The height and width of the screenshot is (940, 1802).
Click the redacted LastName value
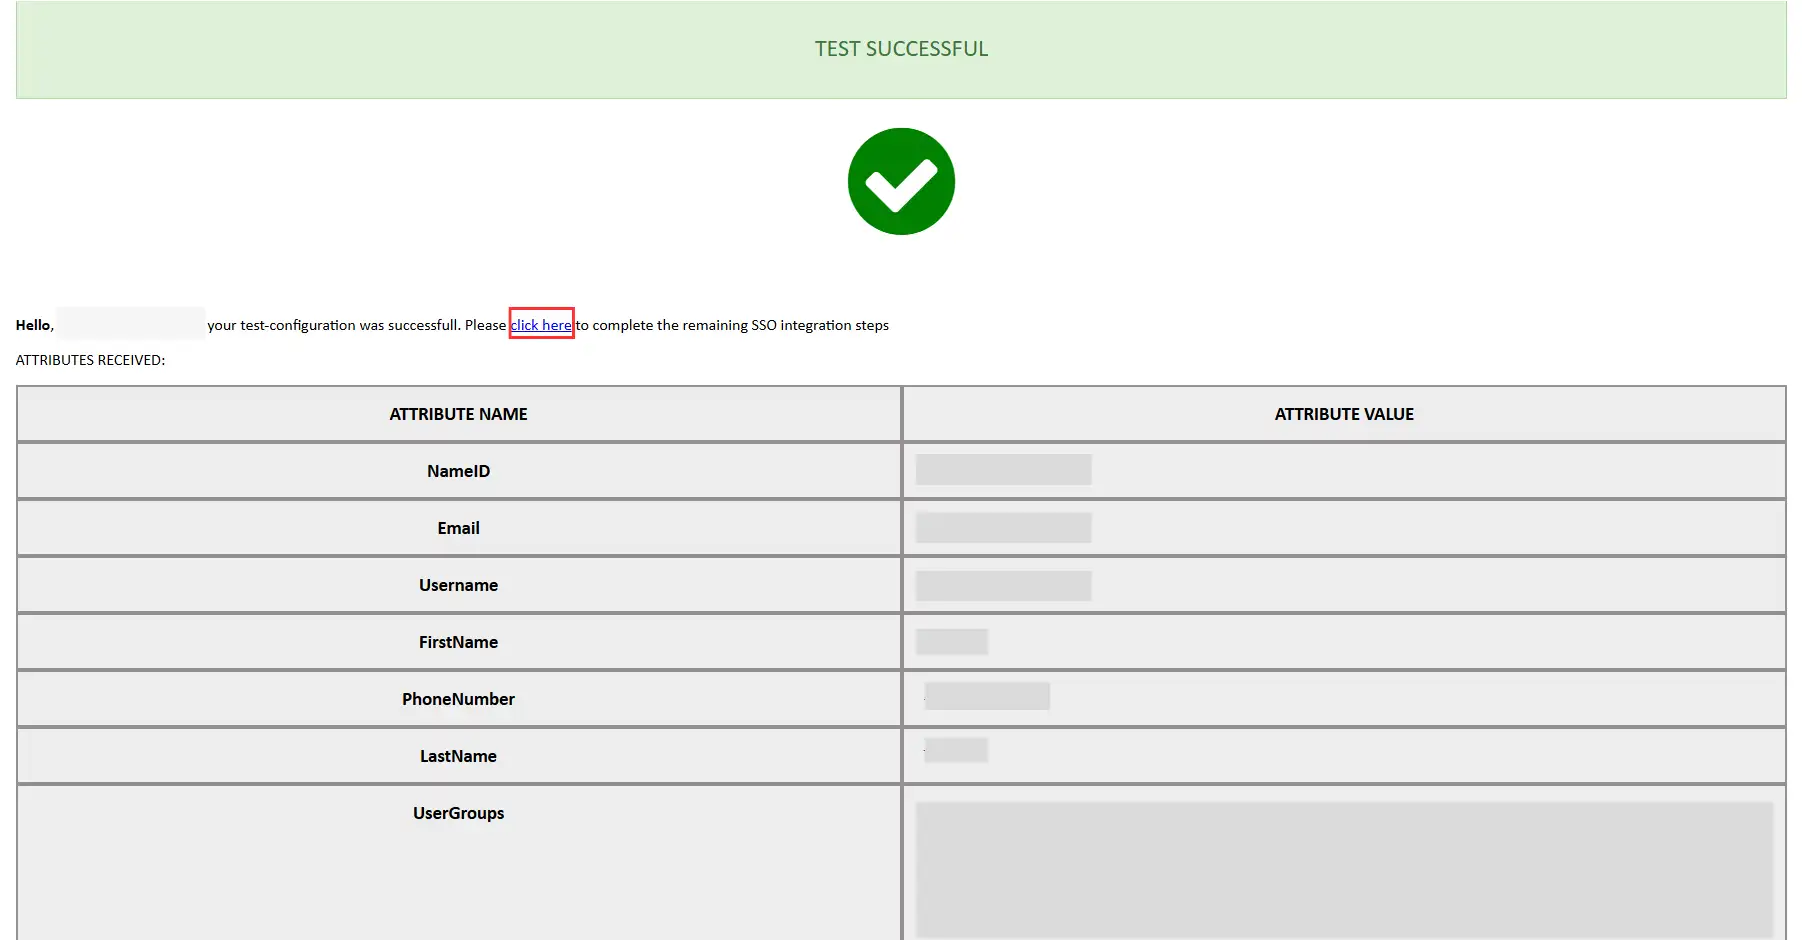pos(956,750)
